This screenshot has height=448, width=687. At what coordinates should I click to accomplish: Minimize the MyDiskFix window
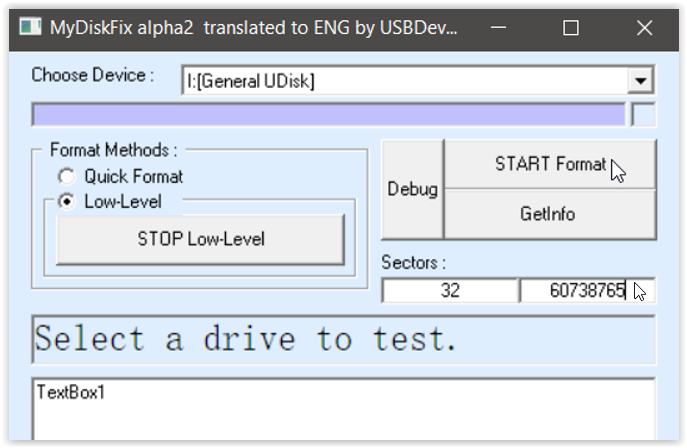[498, 28]
